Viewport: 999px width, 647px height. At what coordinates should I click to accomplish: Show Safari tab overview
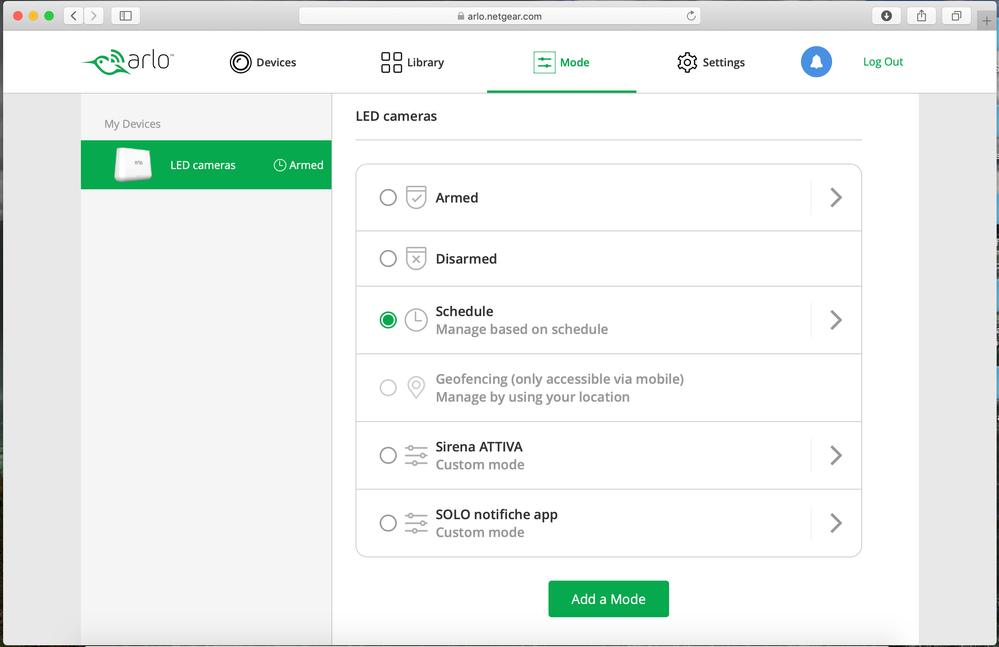956,16
